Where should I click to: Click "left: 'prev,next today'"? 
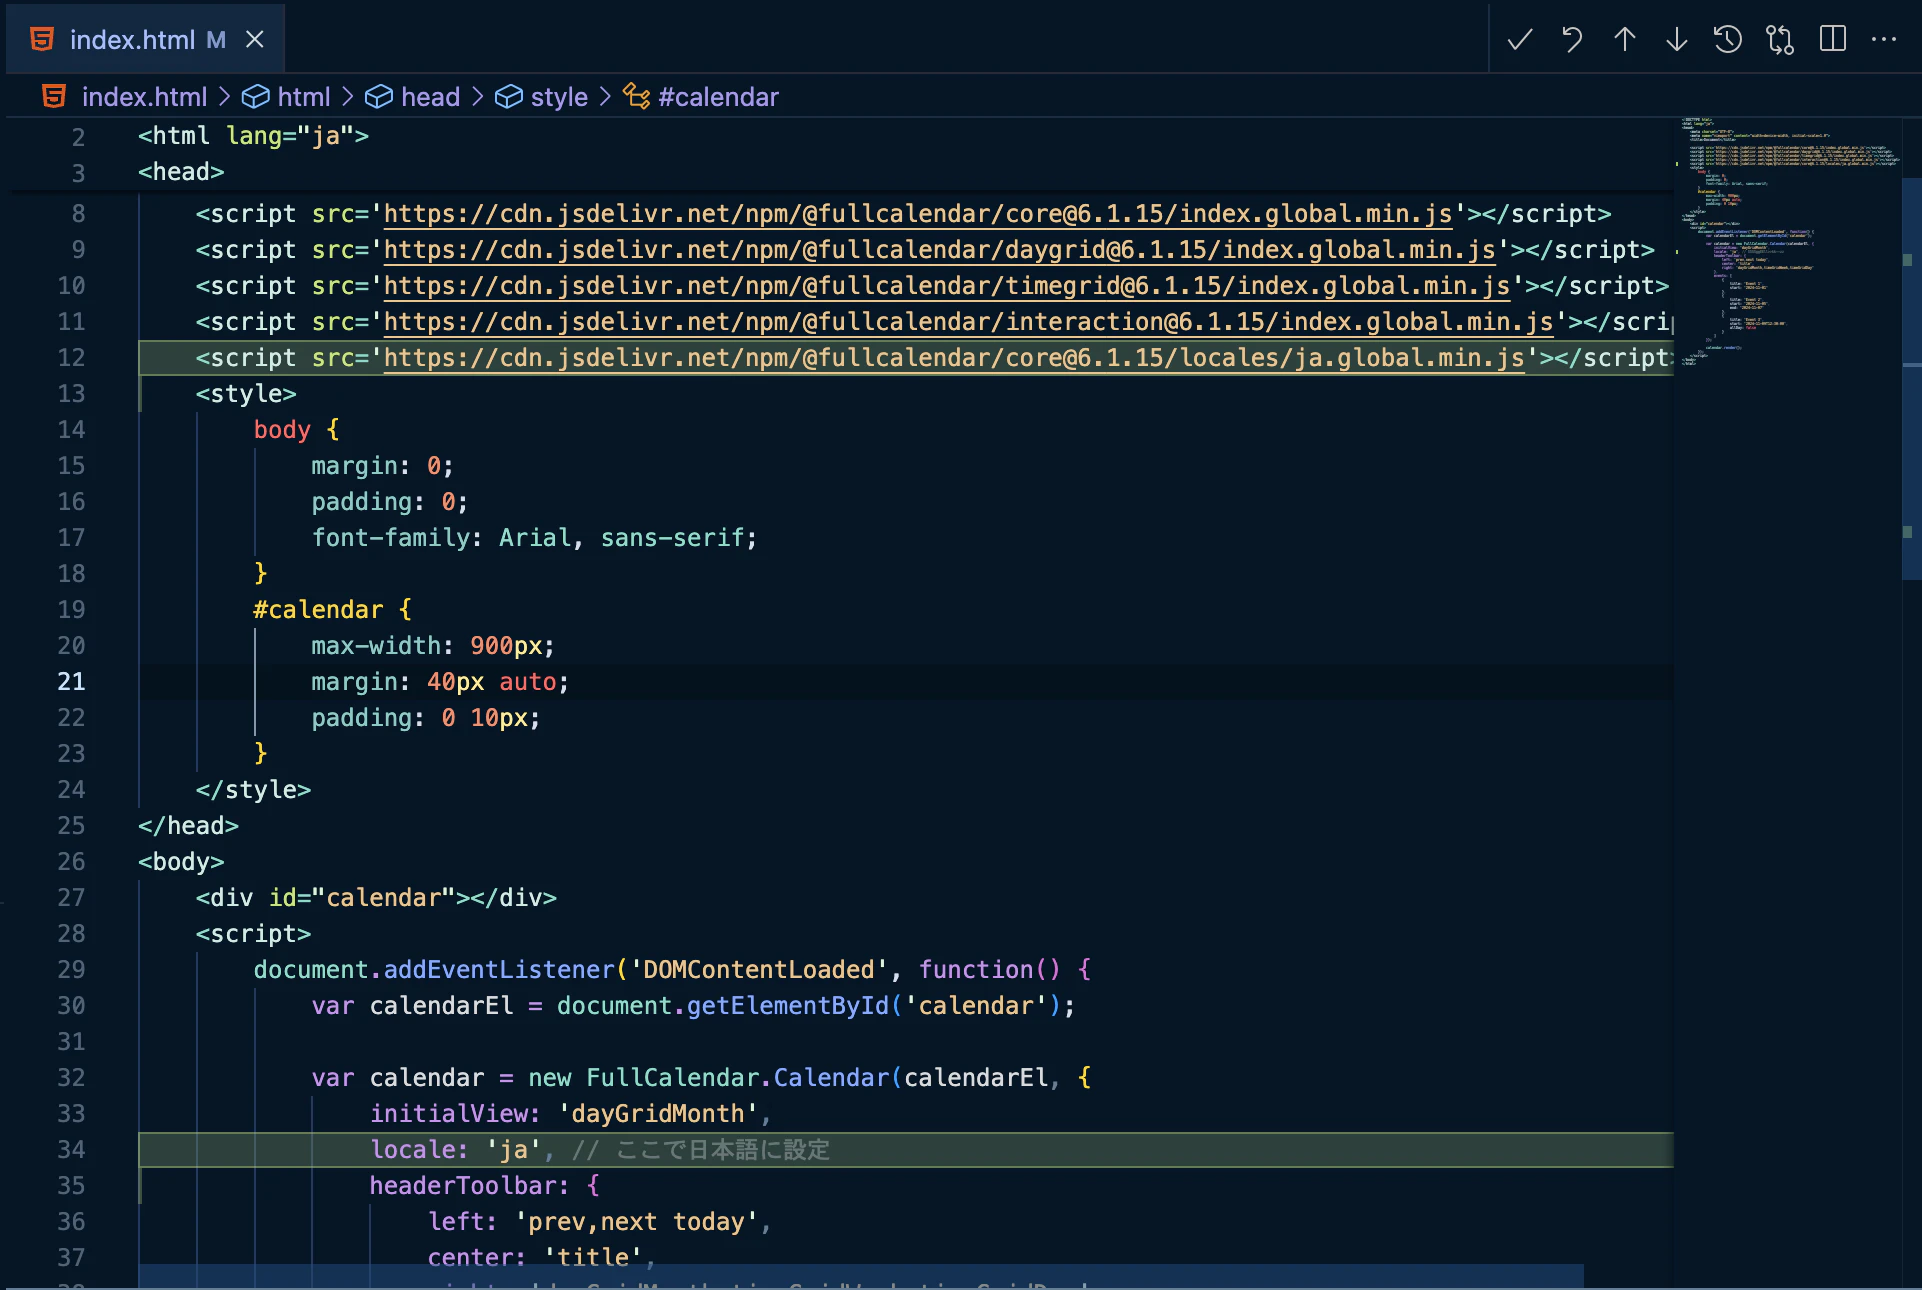point(593,1222)
